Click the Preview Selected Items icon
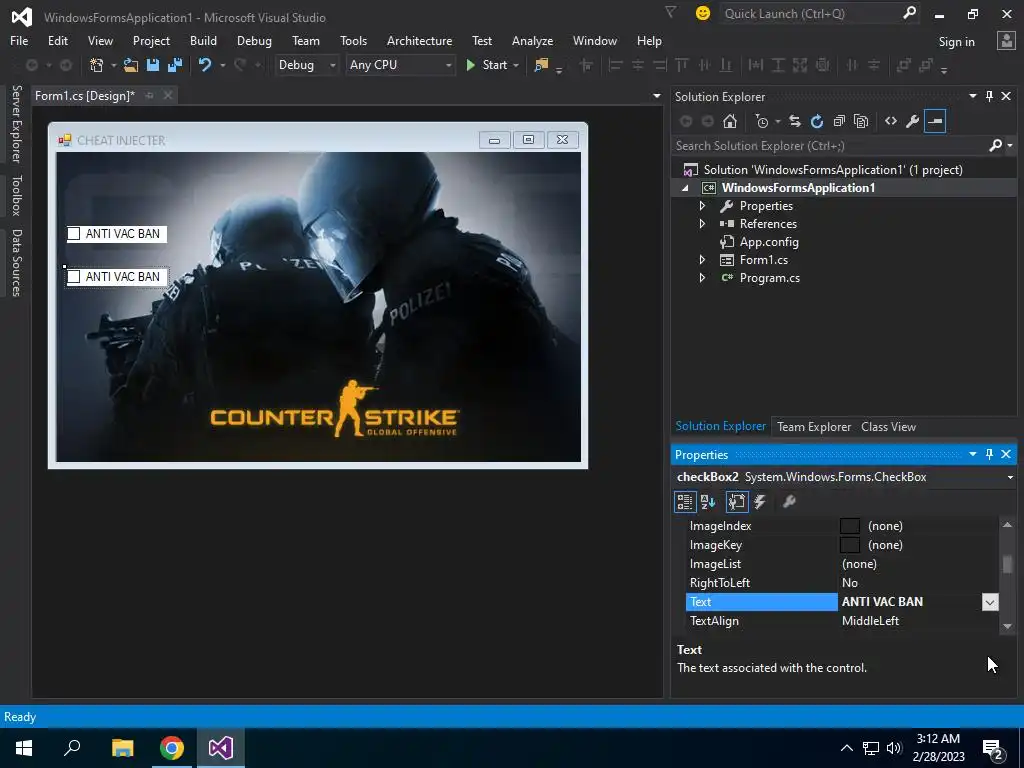 click(x=935, y=121)
